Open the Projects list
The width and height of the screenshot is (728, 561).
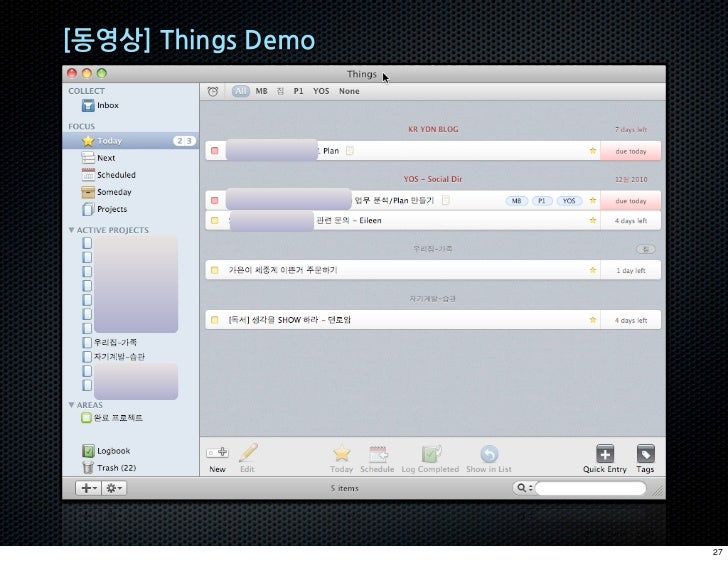(104, 209)
